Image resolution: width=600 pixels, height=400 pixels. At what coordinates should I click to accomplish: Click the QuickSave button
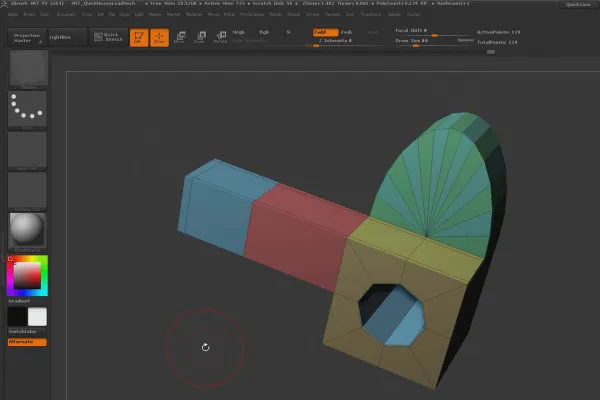[x=578, y=5]
